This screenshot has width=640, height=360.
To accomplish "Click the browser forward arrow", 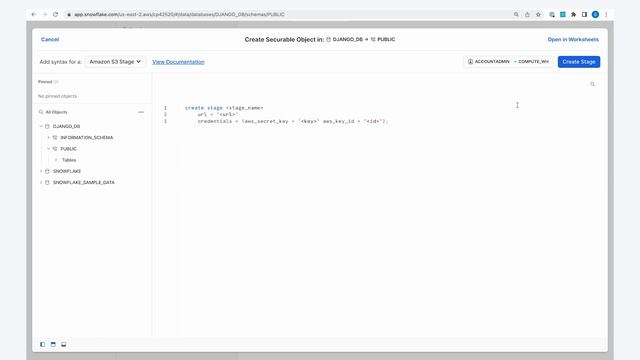I will (45, 14).
